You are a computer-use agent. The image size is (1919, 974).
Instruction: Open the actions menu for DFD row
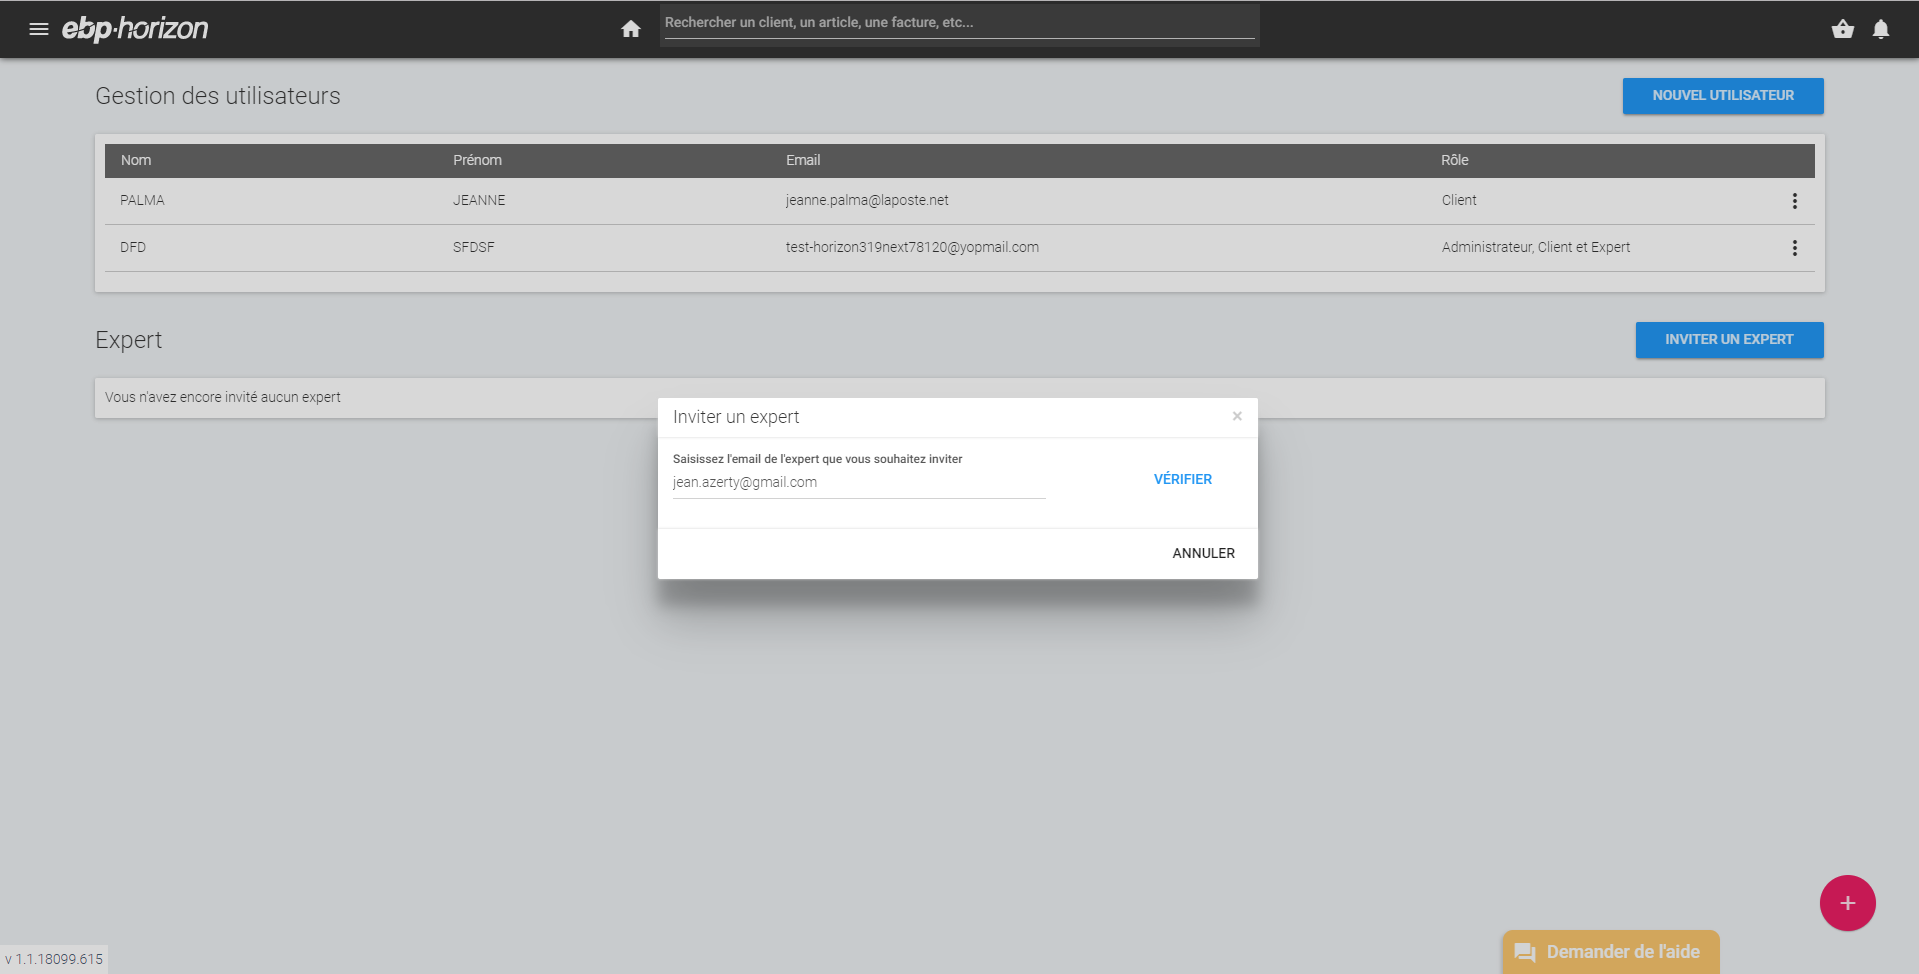[x=1795, y=248]
